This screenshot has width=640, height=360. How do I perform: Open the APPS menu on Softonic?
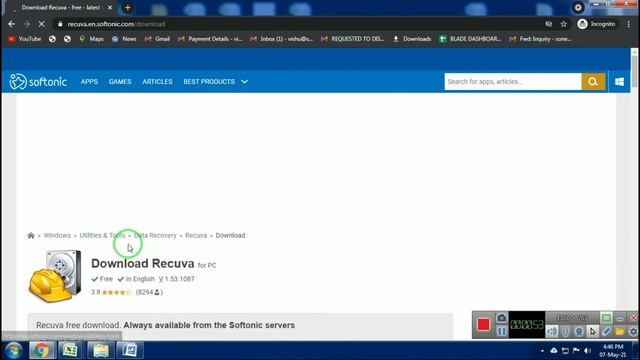[x=89, y=82]
